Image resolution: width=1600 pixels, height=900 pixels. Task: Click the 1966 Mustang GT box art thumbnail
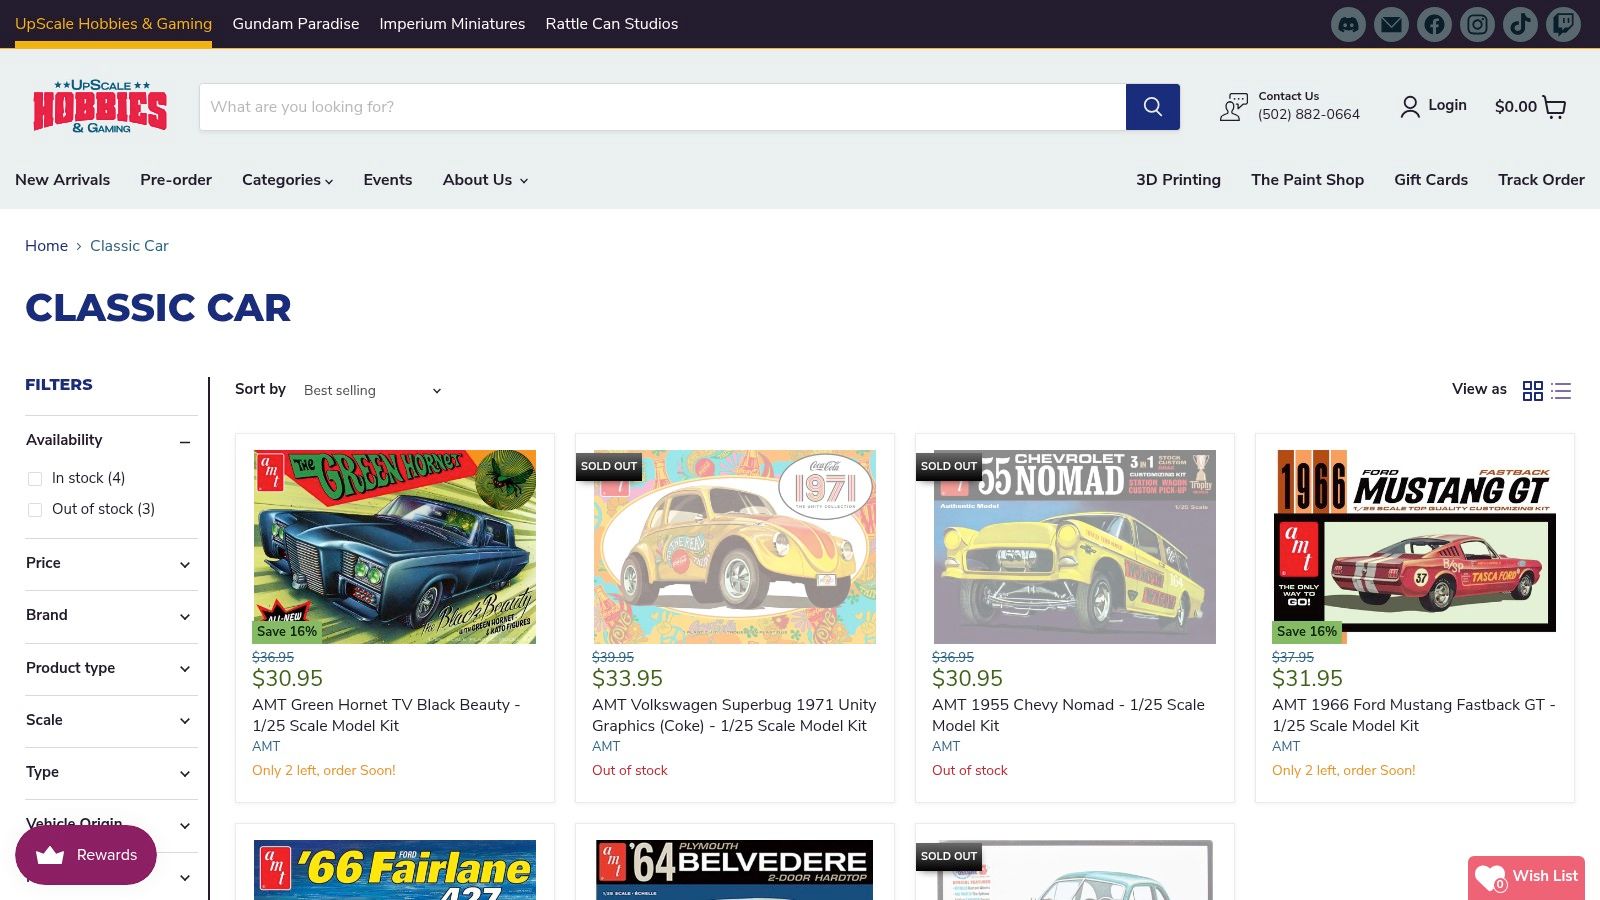click(x=1415, y=547)
